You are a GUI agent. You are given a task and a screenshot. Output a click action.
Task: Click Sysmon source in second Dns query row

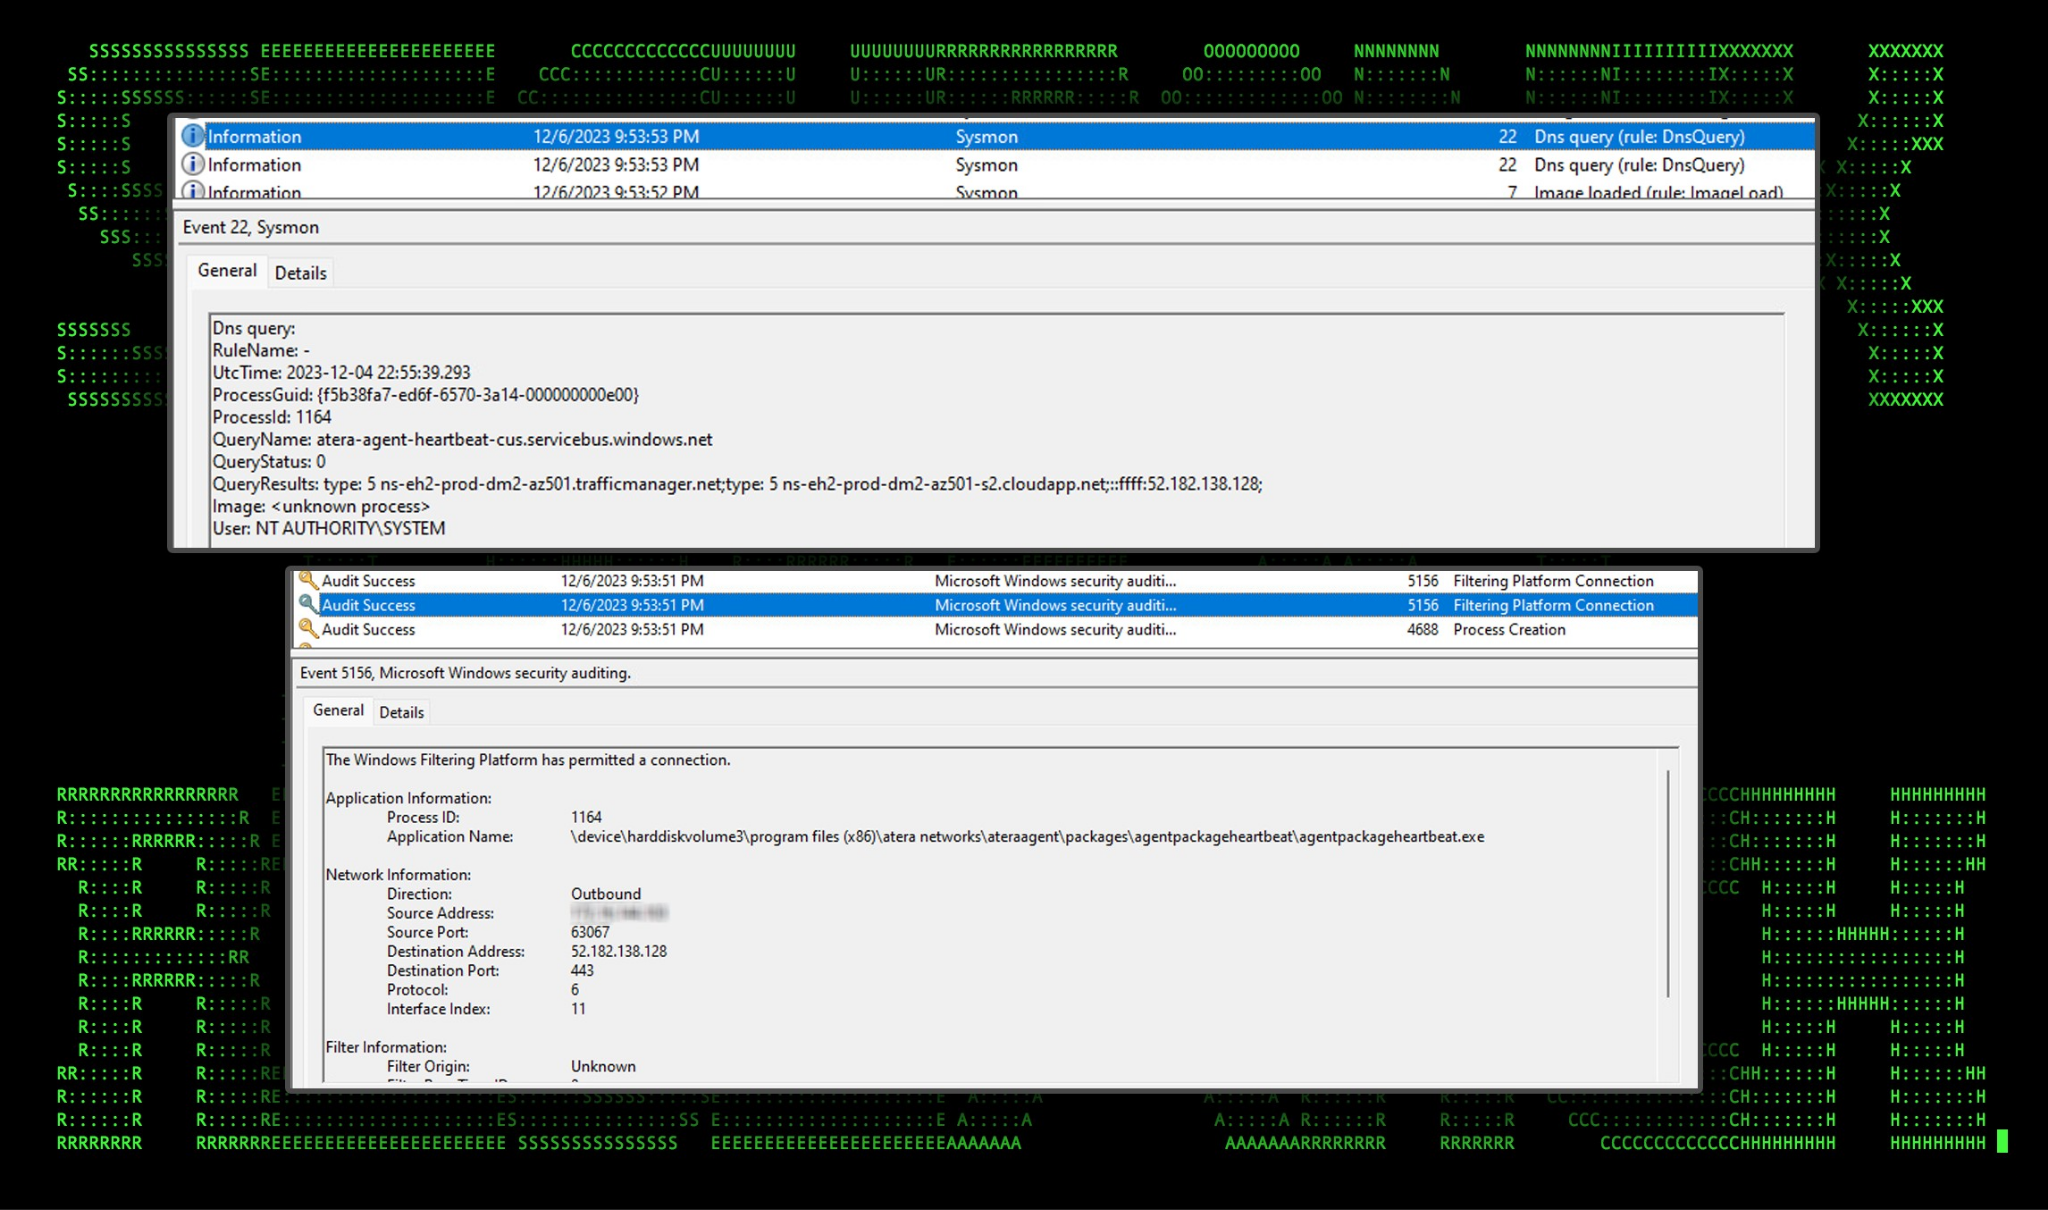pyautogui.click(x=986, y=165)
